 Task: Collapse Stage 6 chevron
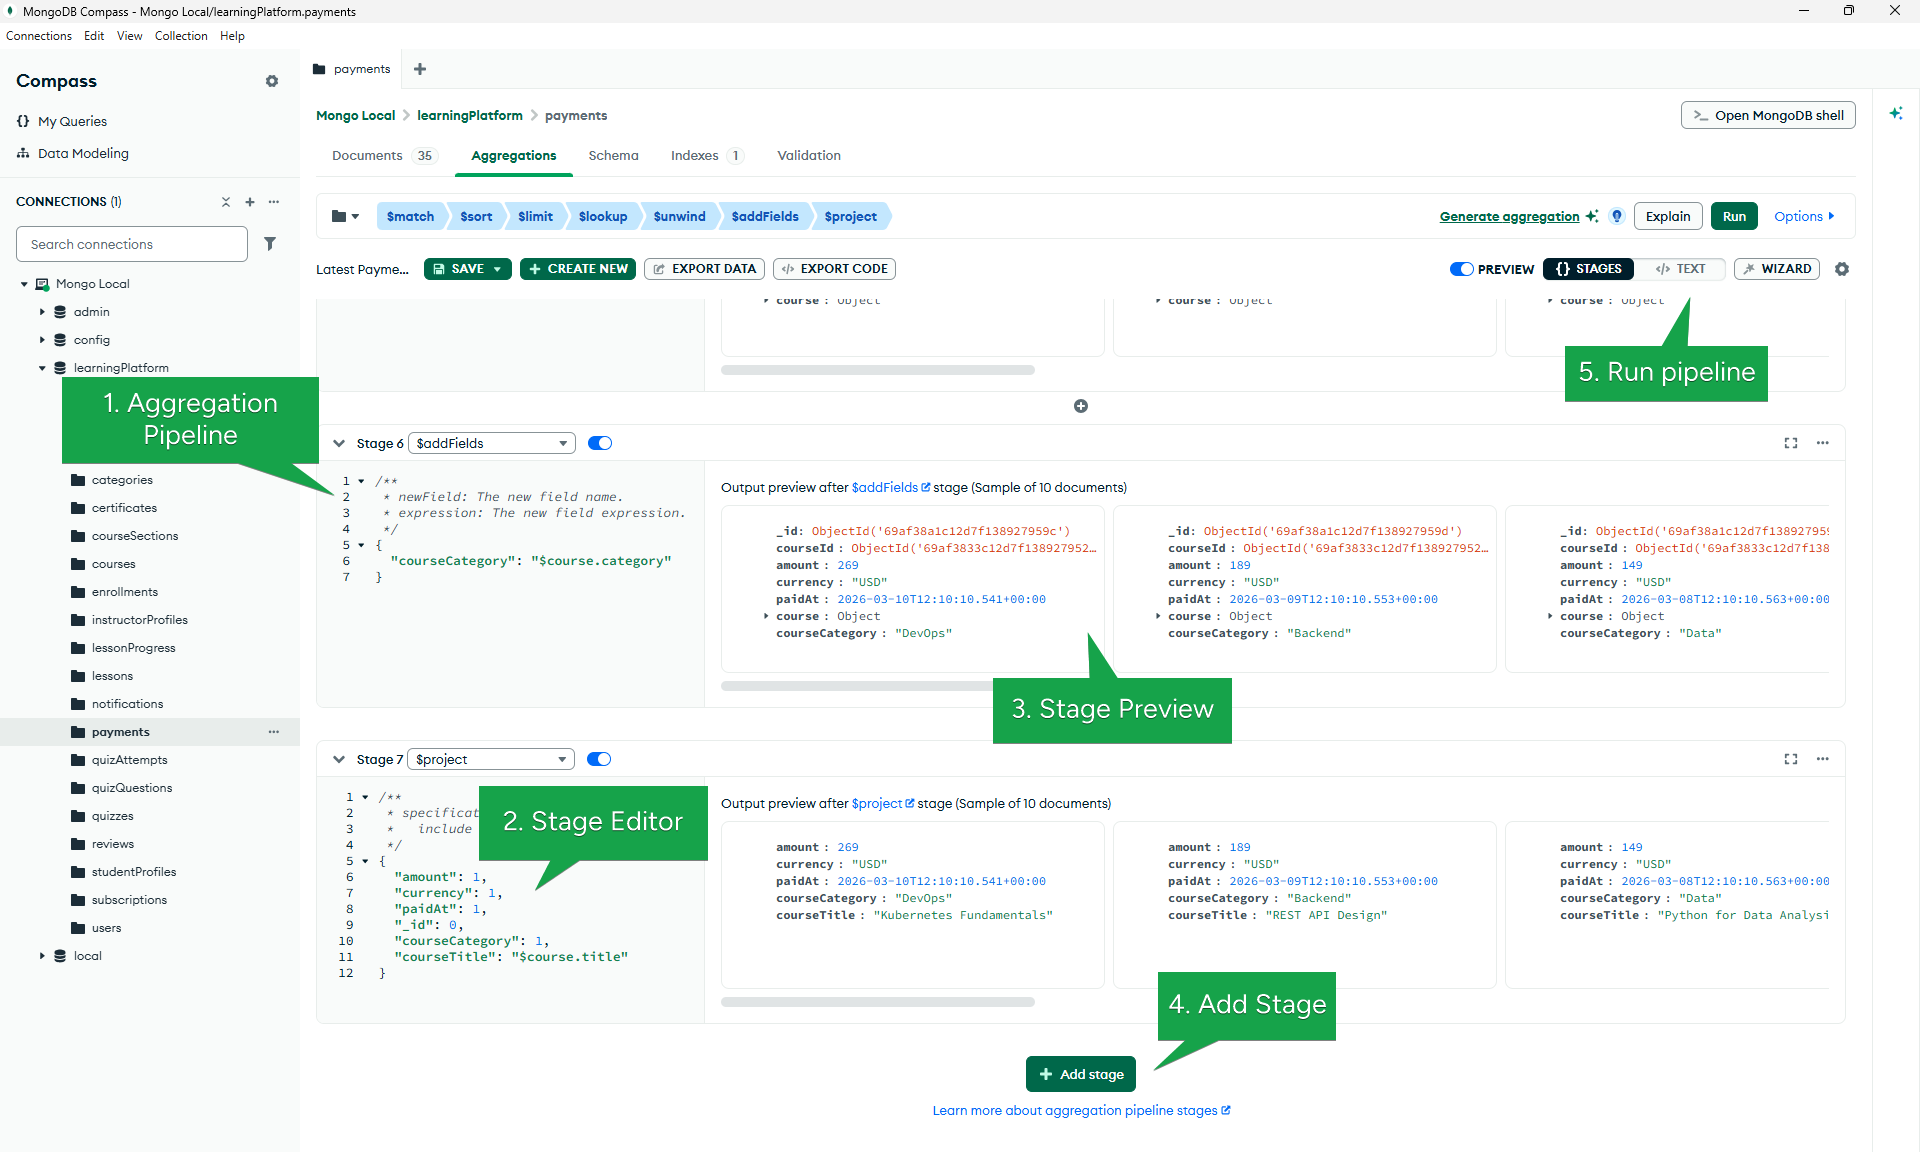point(339,443)
